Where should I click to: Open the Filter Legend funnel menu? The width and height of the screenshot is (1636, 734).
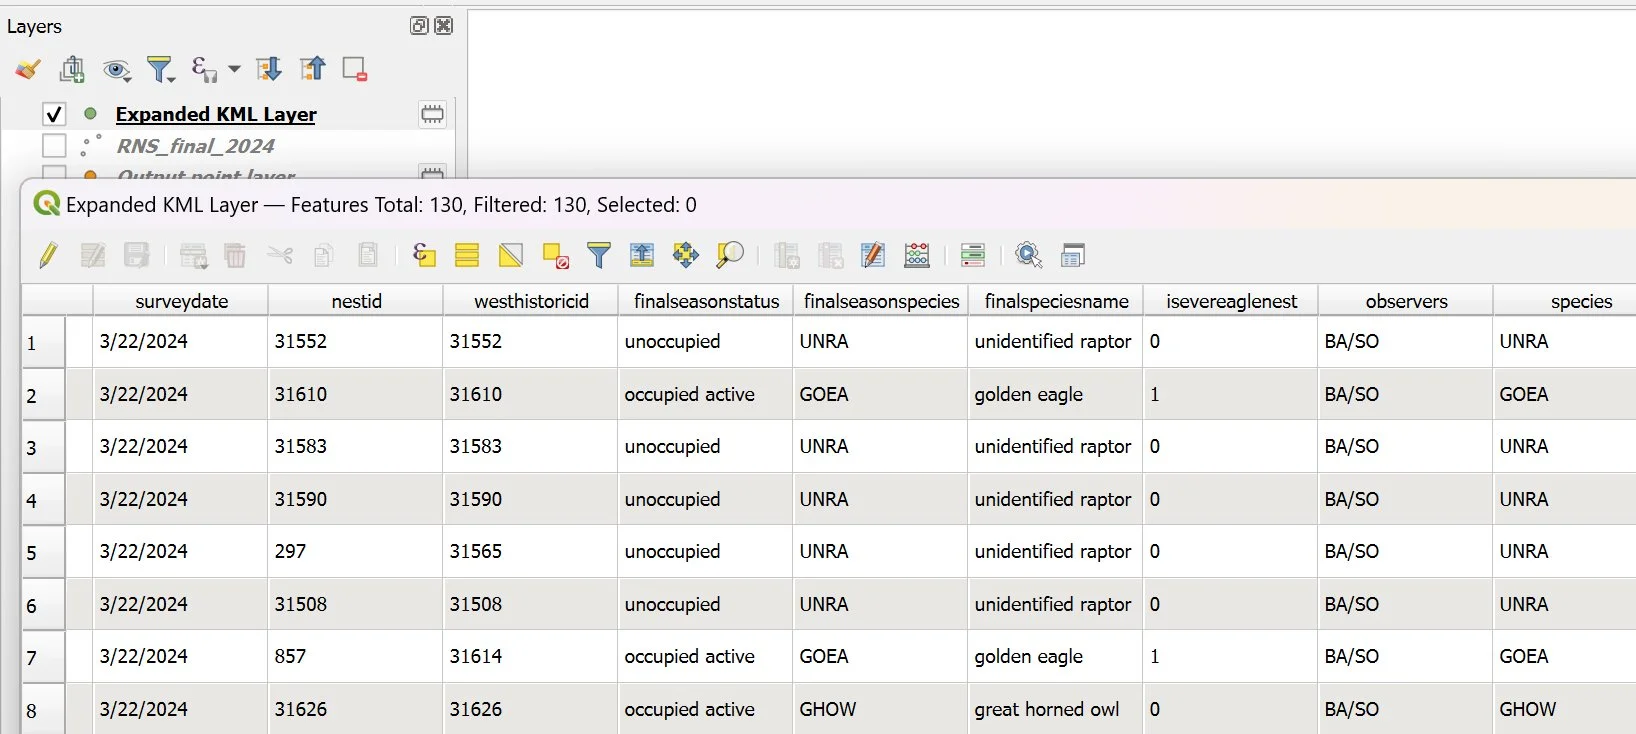click(160, 69)
